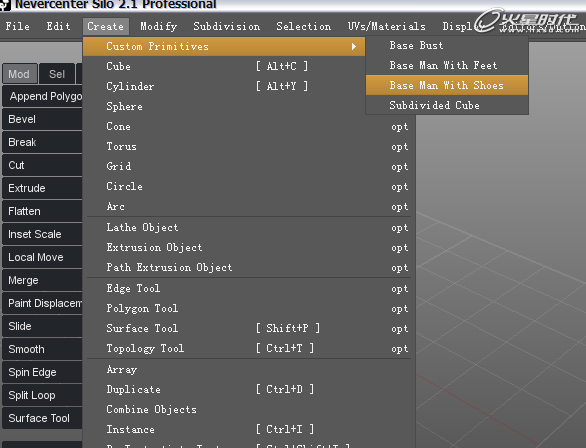
Task: Open options for Path Extrusion Object
Action: tap(400, 268)
